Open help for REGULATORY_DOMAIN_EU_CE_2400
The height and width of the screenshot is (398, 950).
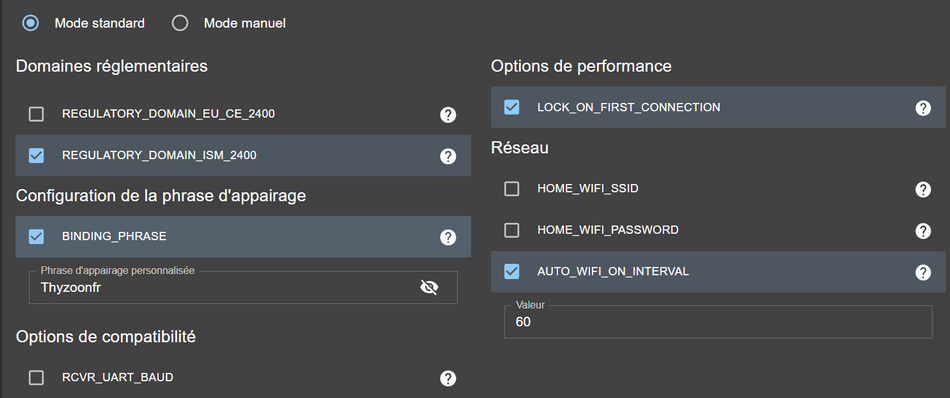[448, 114]
